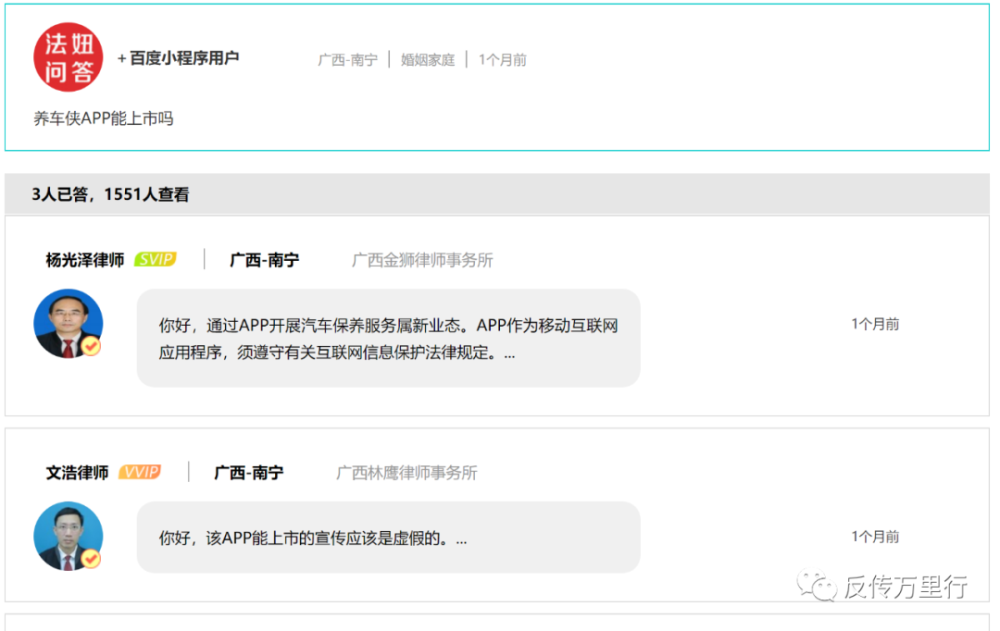Click the 1个月前 timestamp on 杨光泽律师's answer
This screenshot has height=631, width=1000.
[875, 324]
